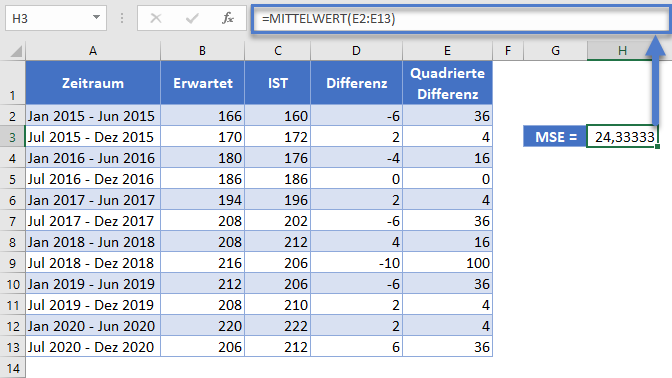The width and height of the screenshot is (672, 378).
Task: Expand the Name Box dropdown arrow
Action: coord(96,18)
